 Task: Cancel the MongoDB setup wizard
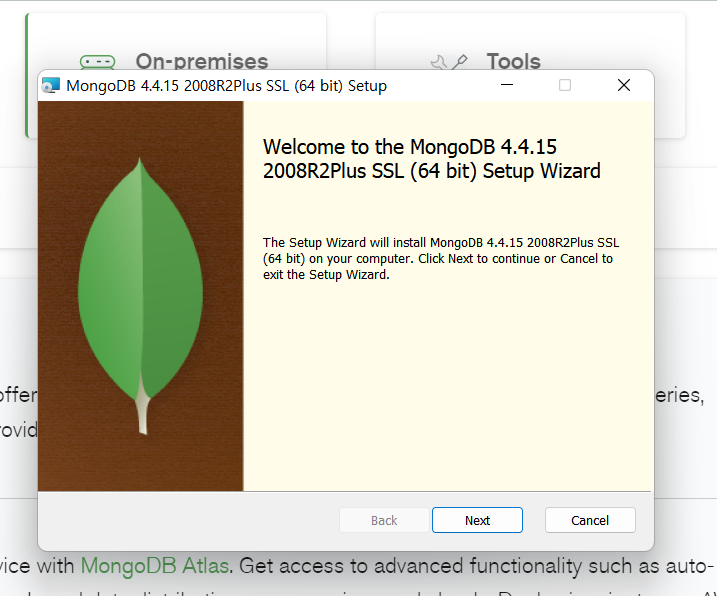click(x=590, y=520)
